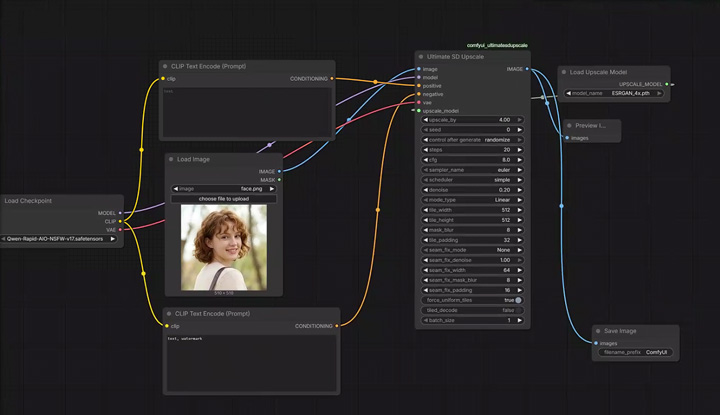Viewport: 720px width, 415px height.
Task: Open control after generate randomize selector
Action: (x=472, y=140)
